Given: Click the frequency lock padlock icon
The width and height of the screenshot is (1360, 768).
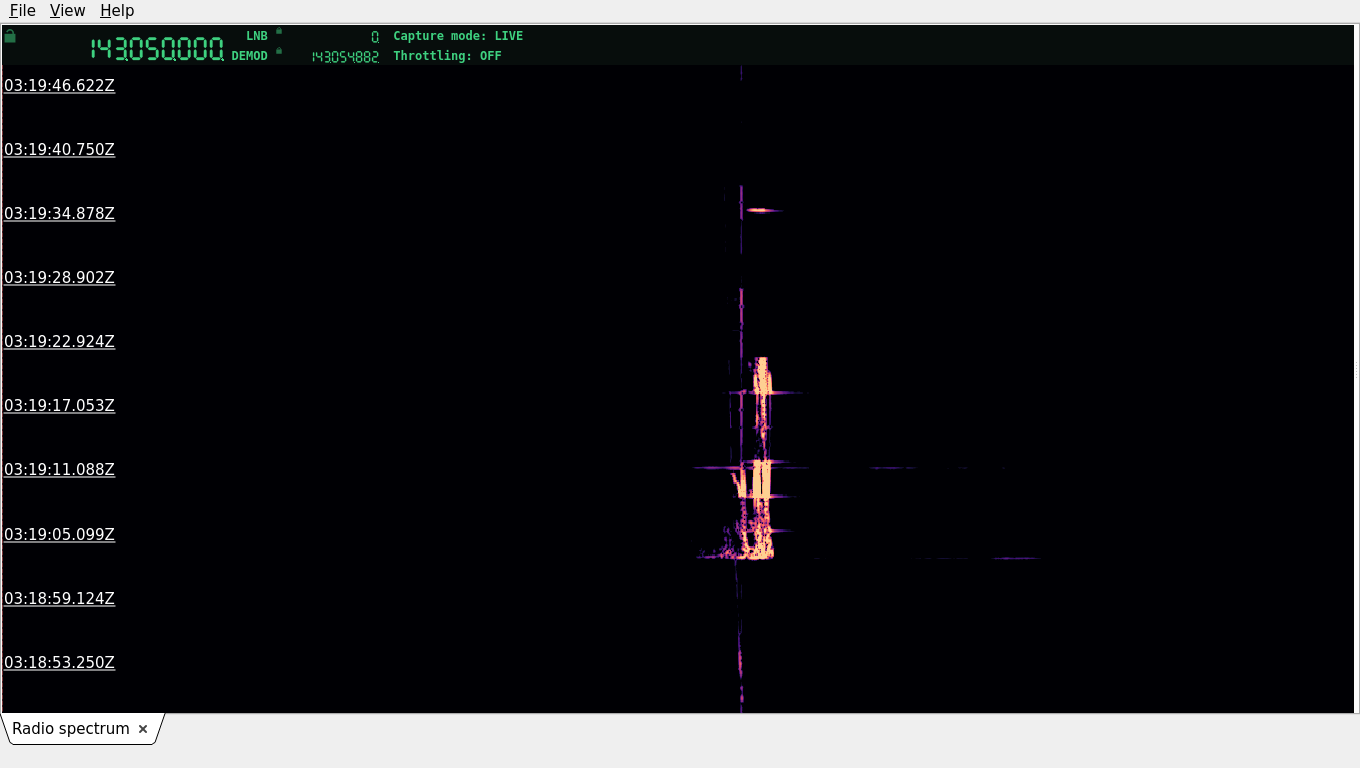Looking at the screenshot, I should click(x=10, y=36).
